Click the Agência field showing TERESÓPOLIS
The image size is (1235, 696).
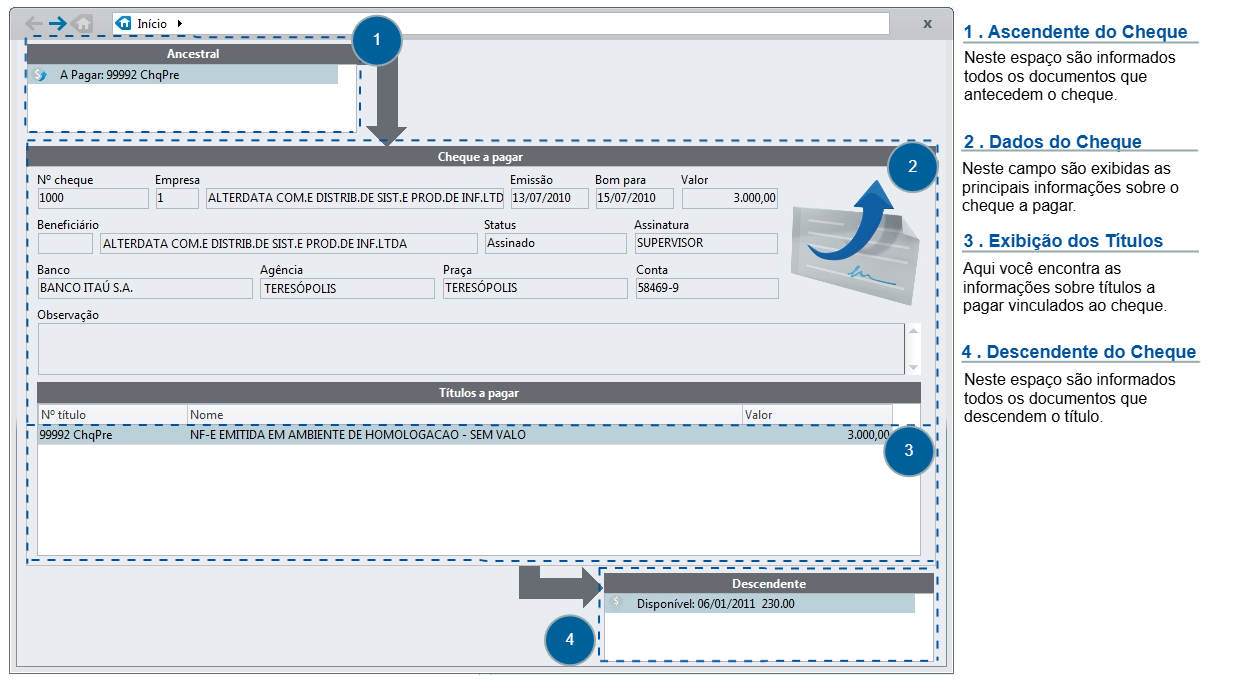pos(347,288)
